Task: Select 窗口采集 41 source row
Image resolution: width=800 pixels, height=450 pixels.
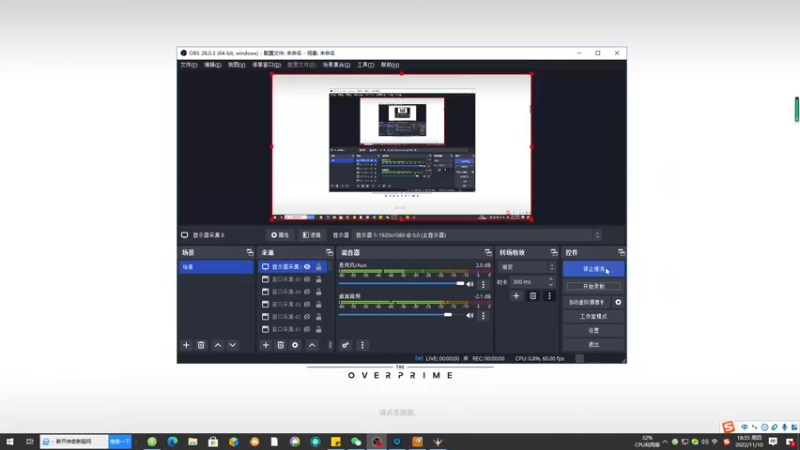Action: 293,330
